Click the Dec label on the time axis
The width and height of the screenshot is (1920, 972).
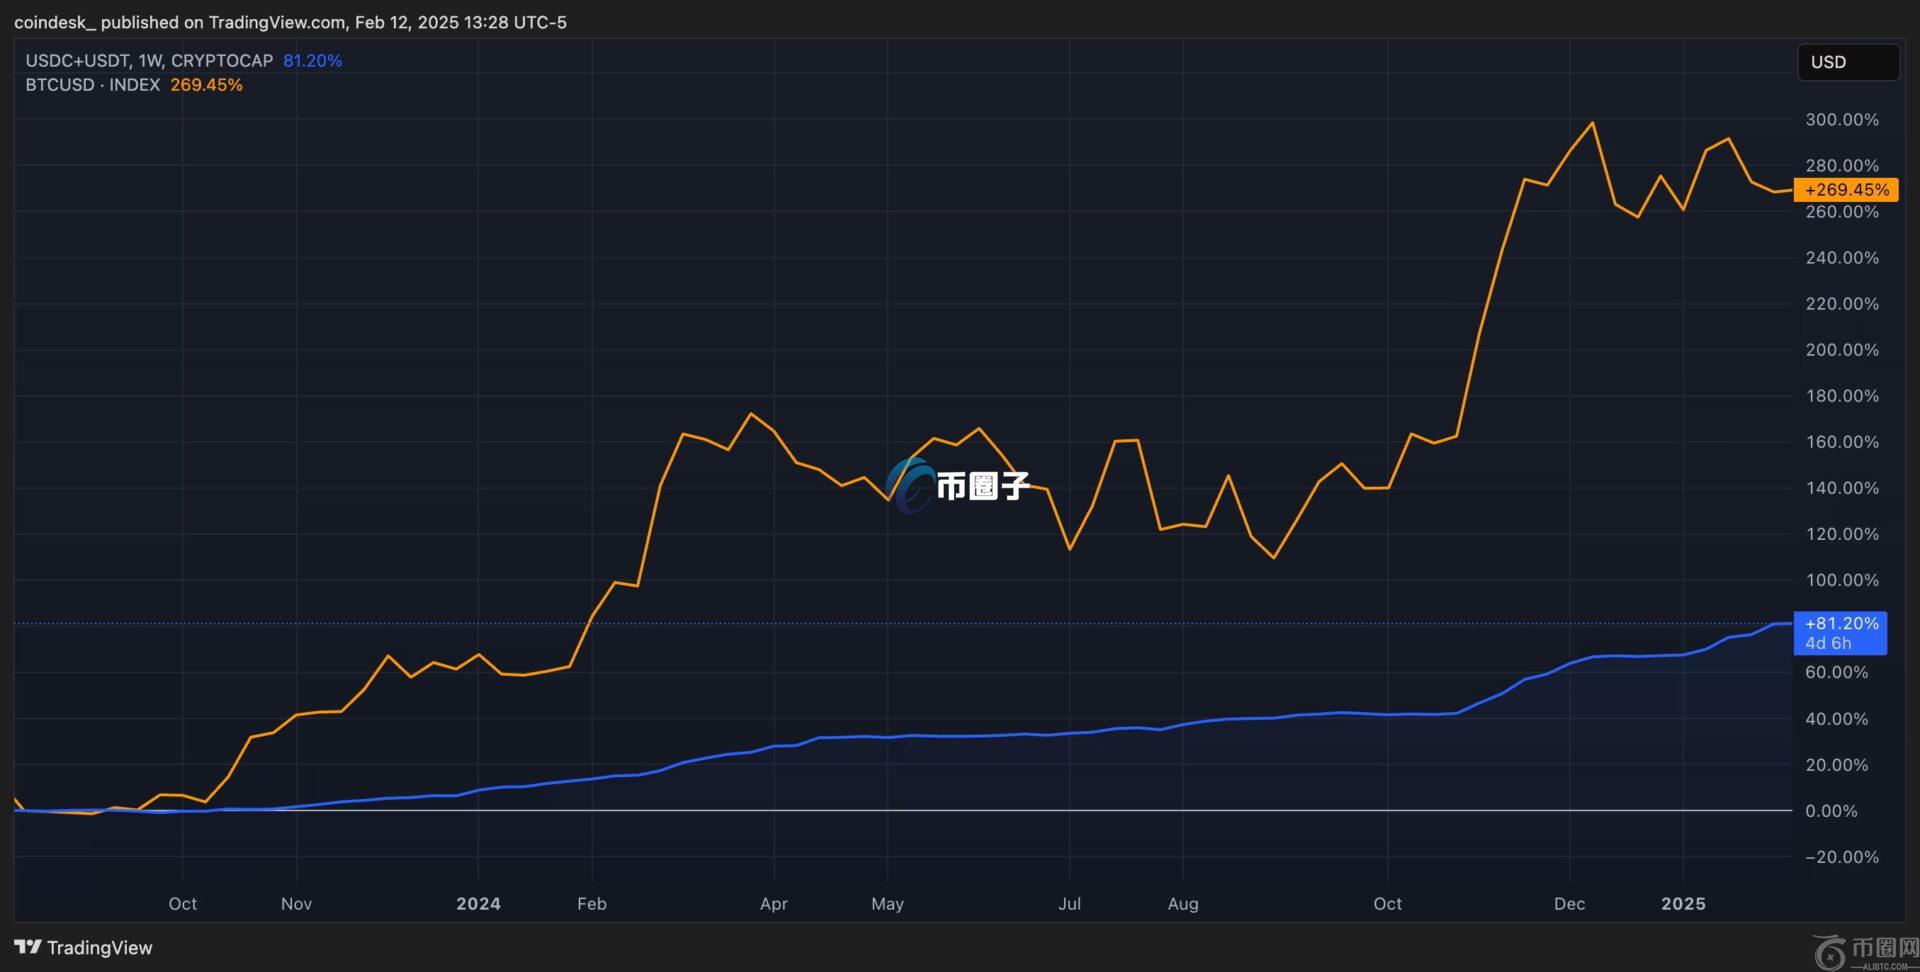click(x=1569, y=904)
